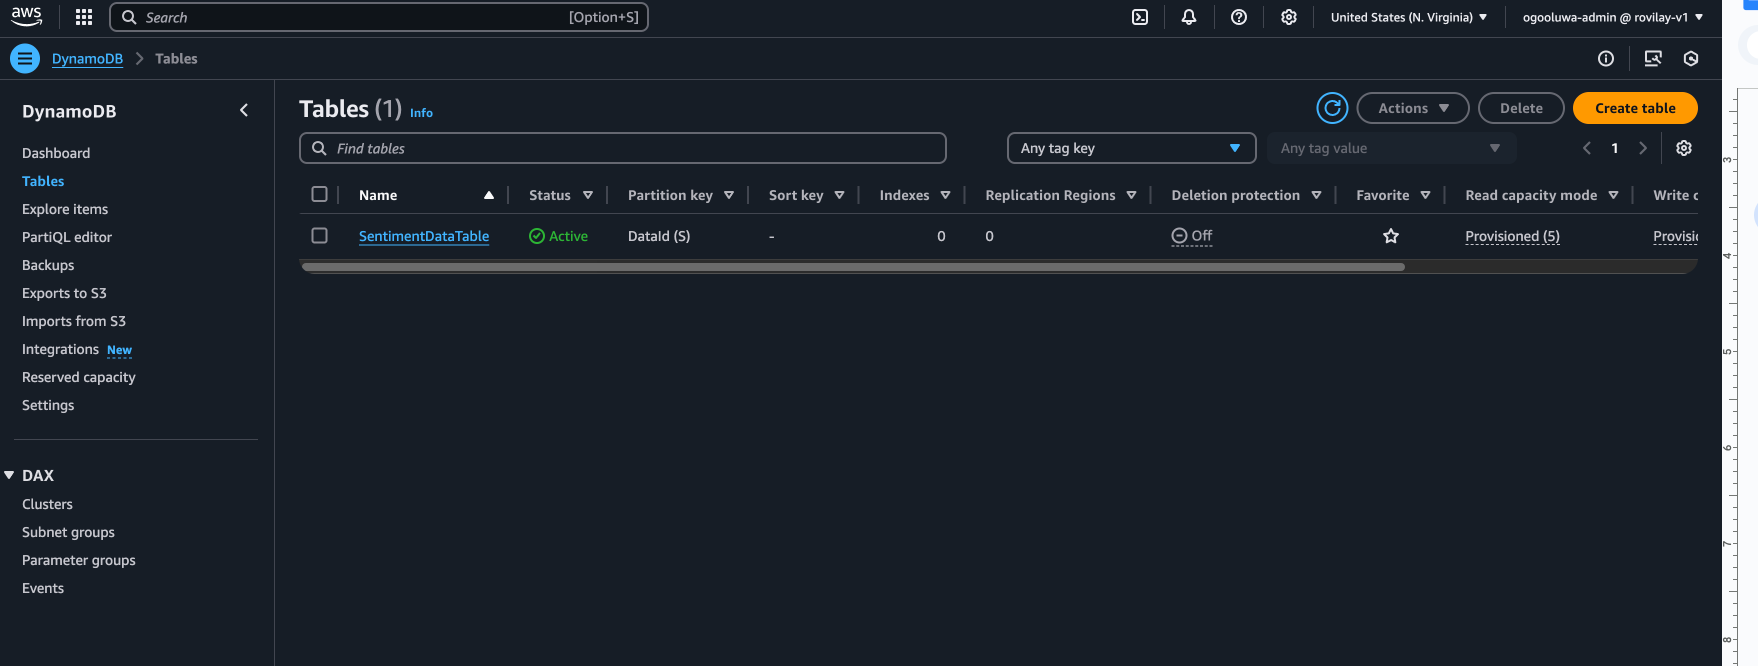Image resolution: width=1758 pixels, height=666 pixels.
Task: Sort by Indexes column
Action: pos(945,195)
